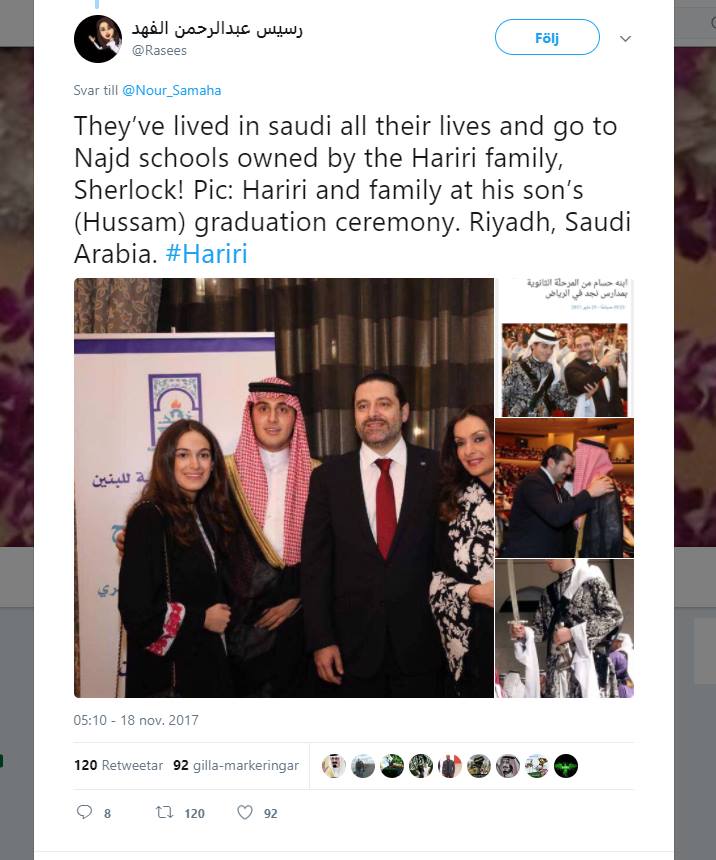Open the tweet timestamp 05:10 - 18 nov. 2017

click(136, 720)
